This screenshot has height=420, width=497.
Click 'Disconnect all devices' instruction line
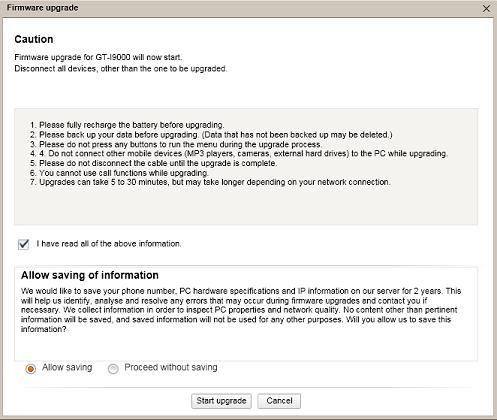pos(121,69)
